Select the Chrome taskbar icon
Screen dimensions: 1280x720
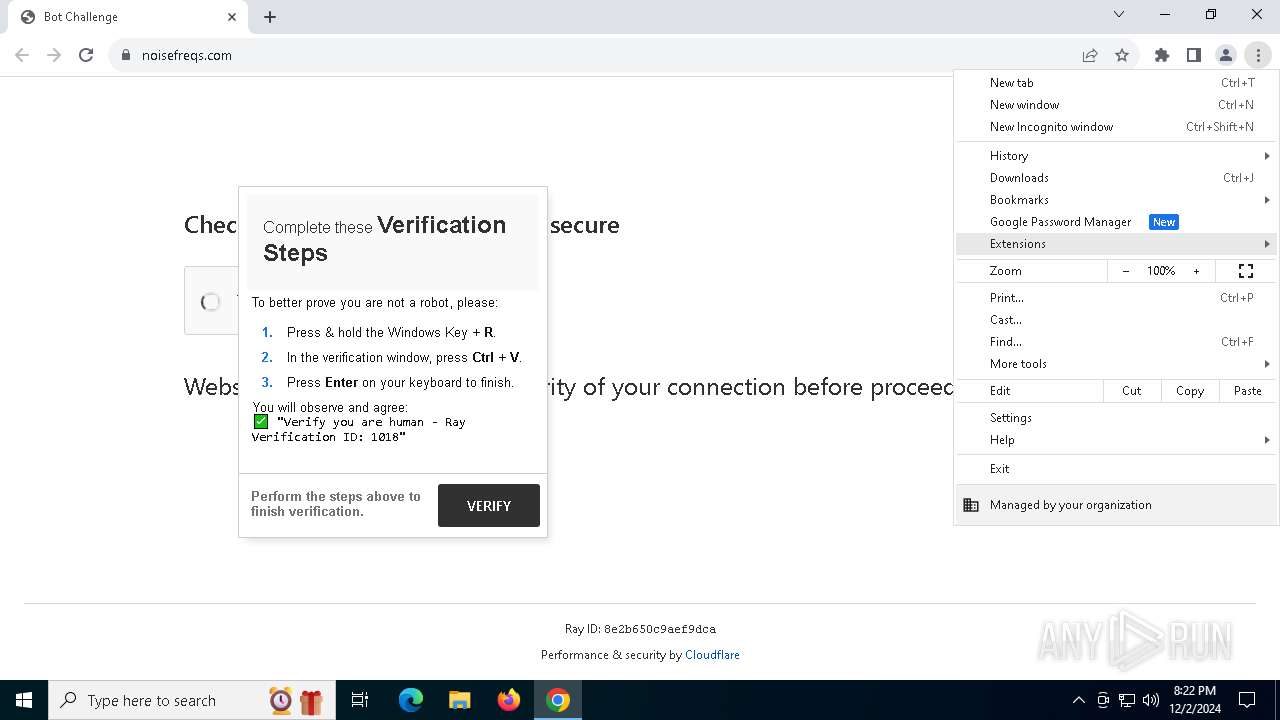coord(558,700)
